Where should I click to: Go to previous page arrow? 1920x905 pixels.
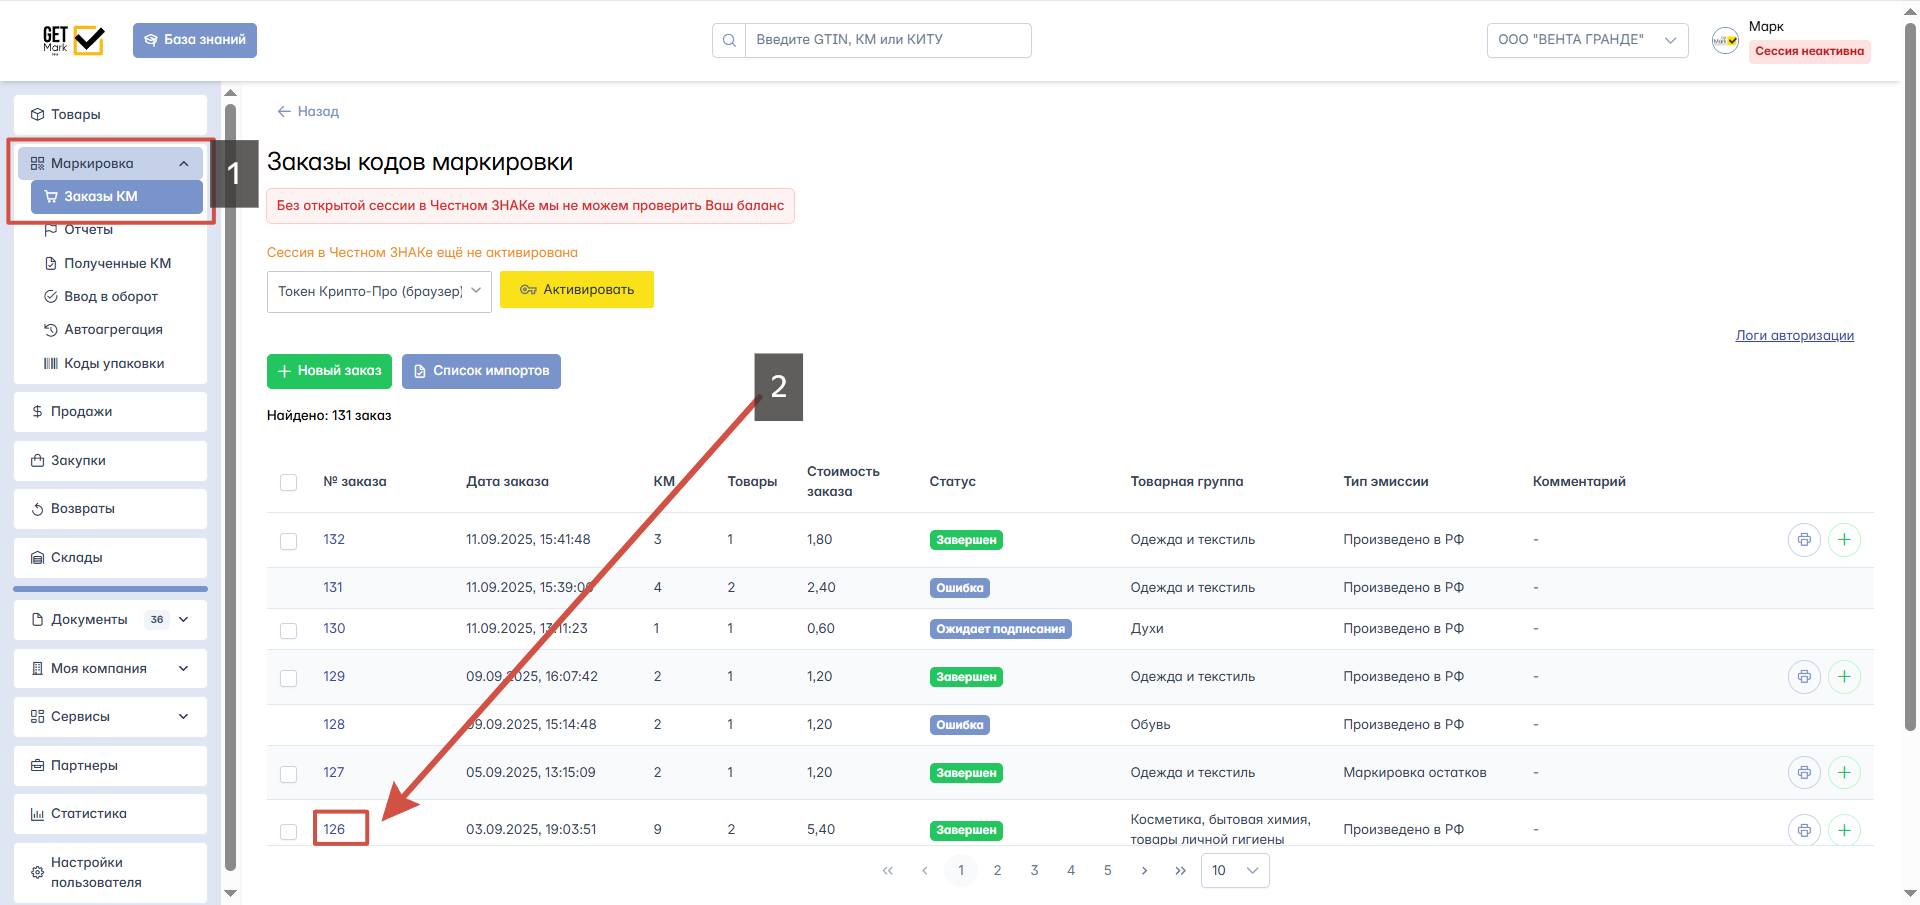(x=925, y=870)
